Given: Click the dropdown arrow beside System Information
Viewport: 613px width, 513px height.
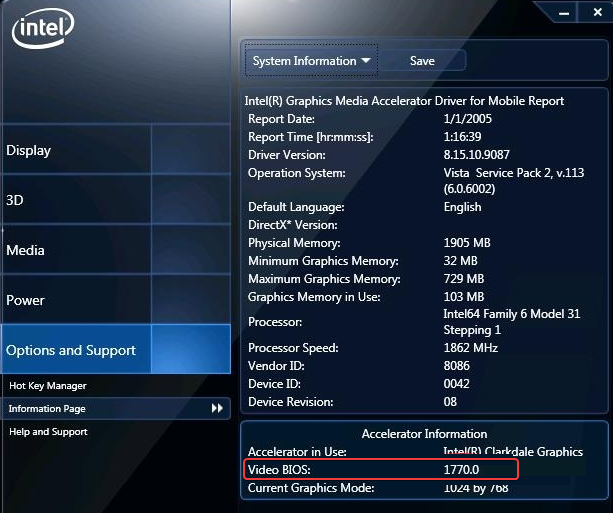Looking at the screenshot, I should pos(366,60).
